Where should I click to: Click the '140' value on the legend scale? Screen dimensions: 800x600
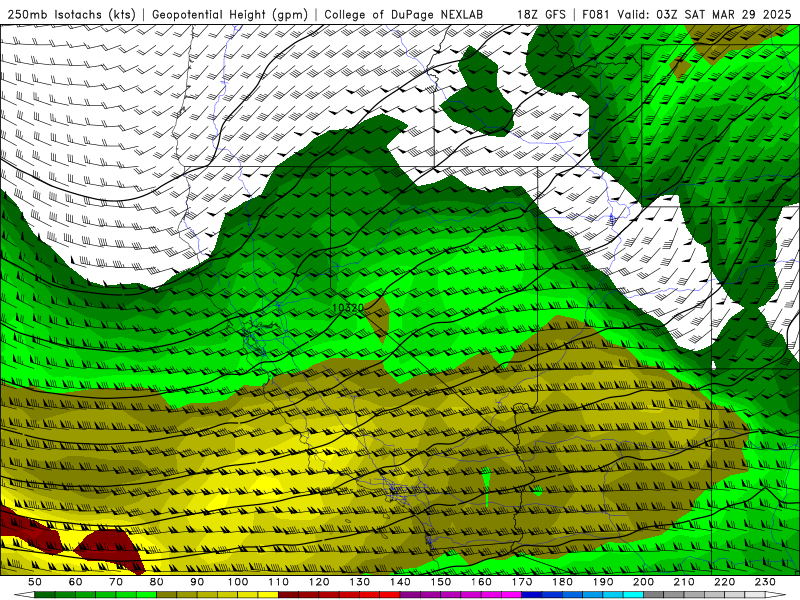[x=400, y=582]
